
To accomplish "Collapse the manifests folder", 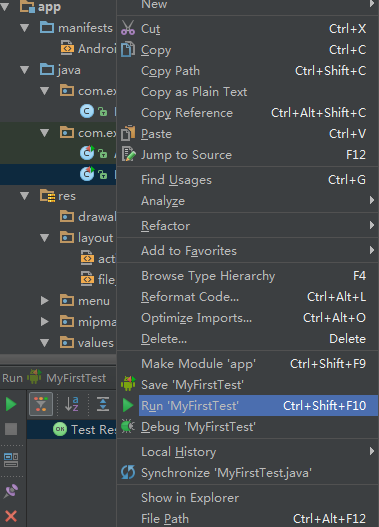I will point(25,28).
